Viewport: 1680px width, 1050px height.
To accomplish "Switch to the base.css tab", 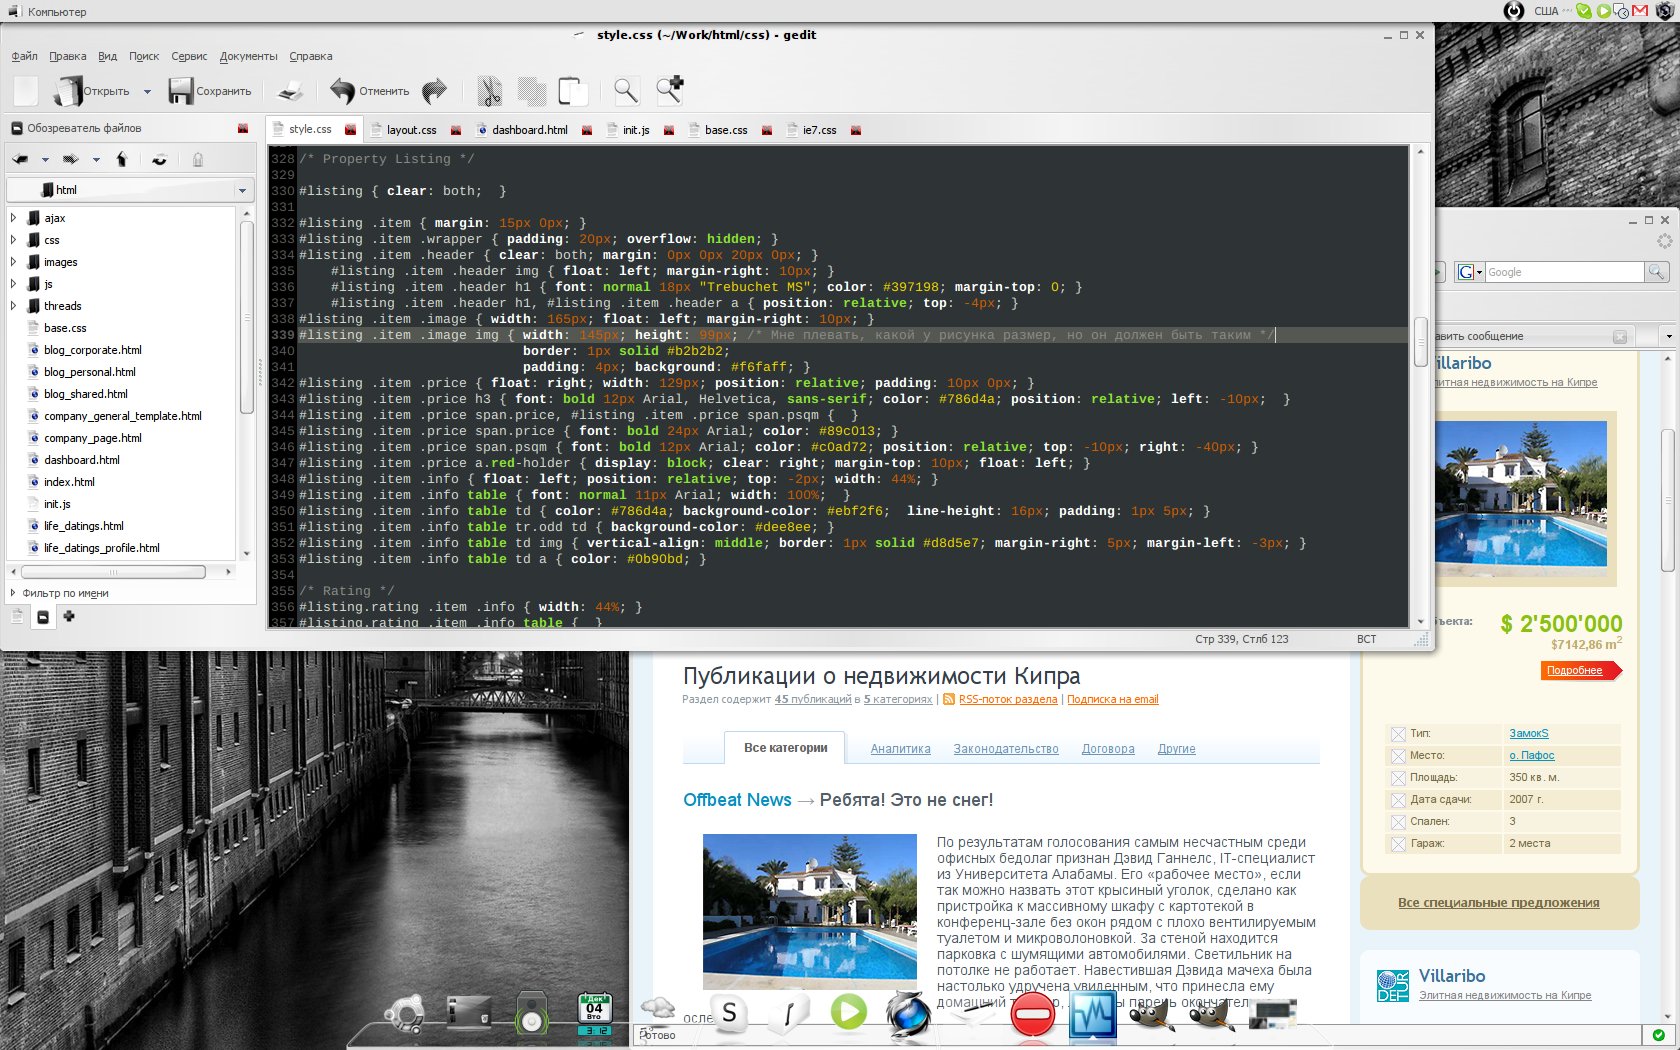I will tap(726, 130).
